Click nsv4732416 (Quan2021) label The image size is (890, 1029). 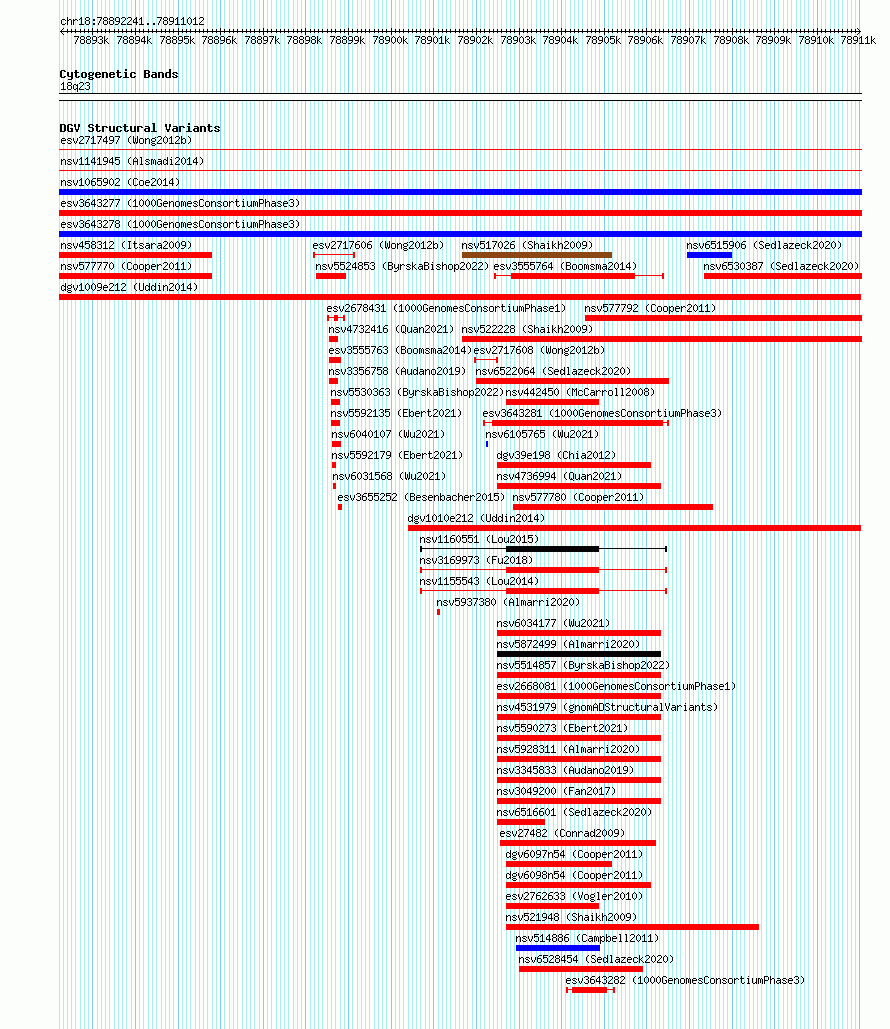[x=391, y=329]
